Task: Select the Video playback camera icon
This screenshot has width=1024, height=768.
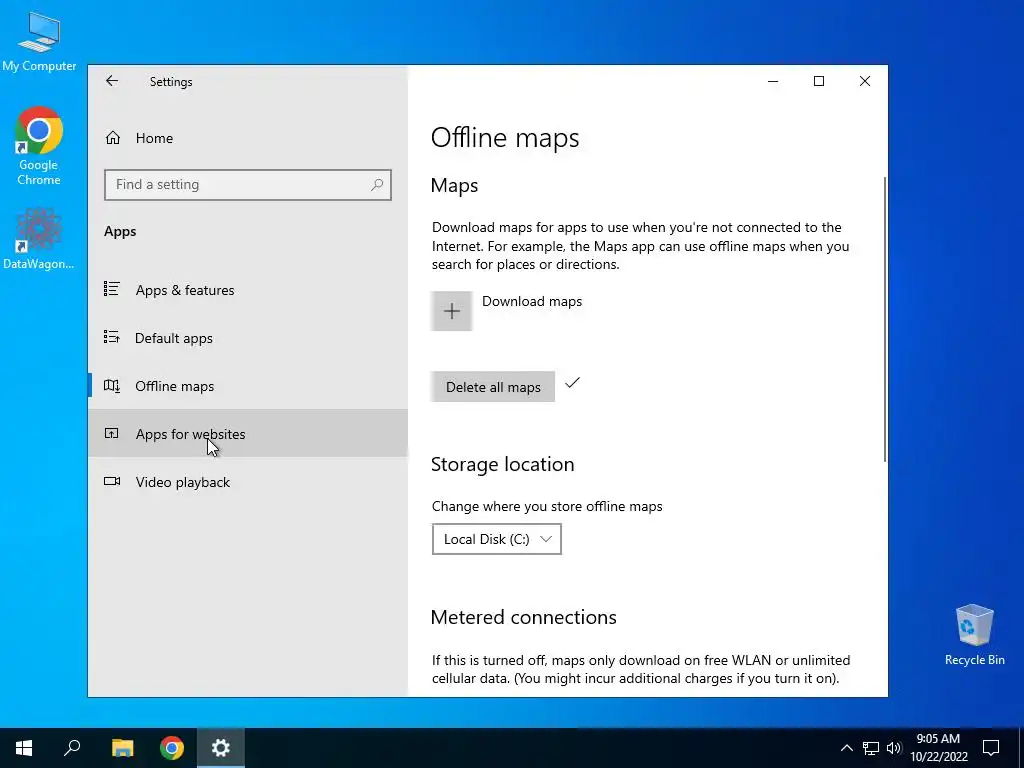Action: (112, 481)
